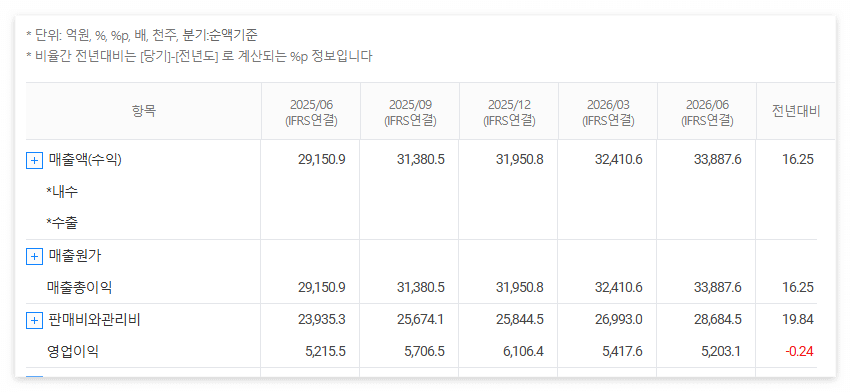Select the 판매비와관리비 row label

tap(94, 320)
